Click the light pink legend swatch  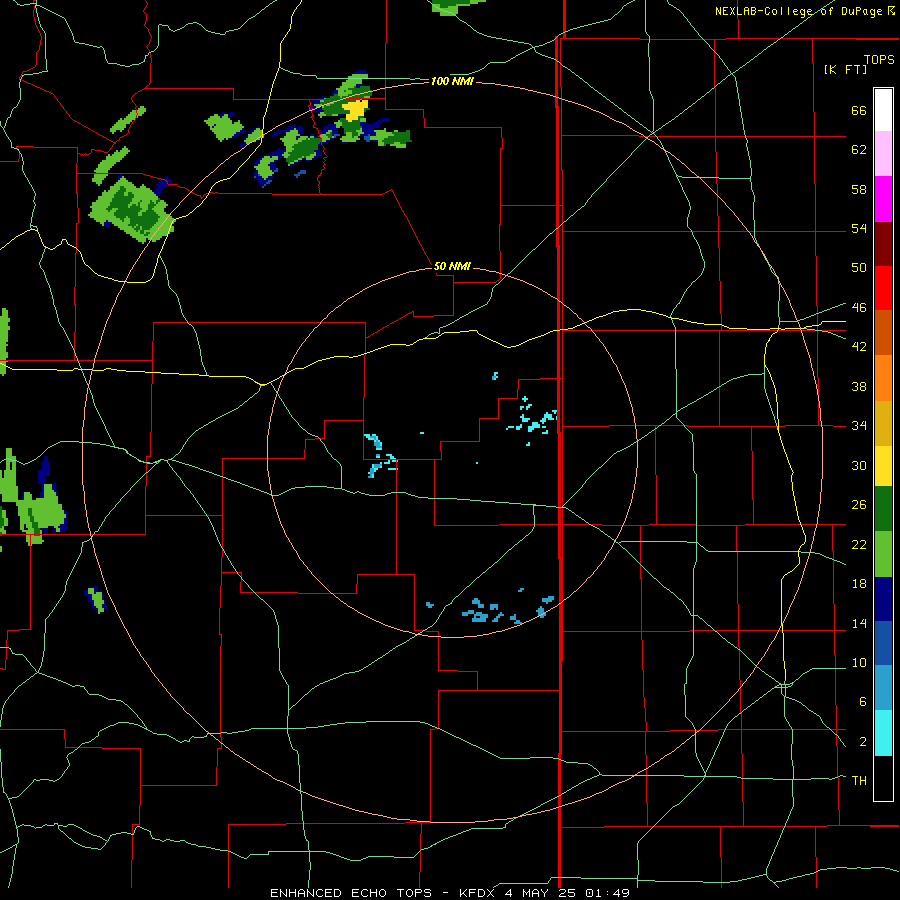[883, 153]
